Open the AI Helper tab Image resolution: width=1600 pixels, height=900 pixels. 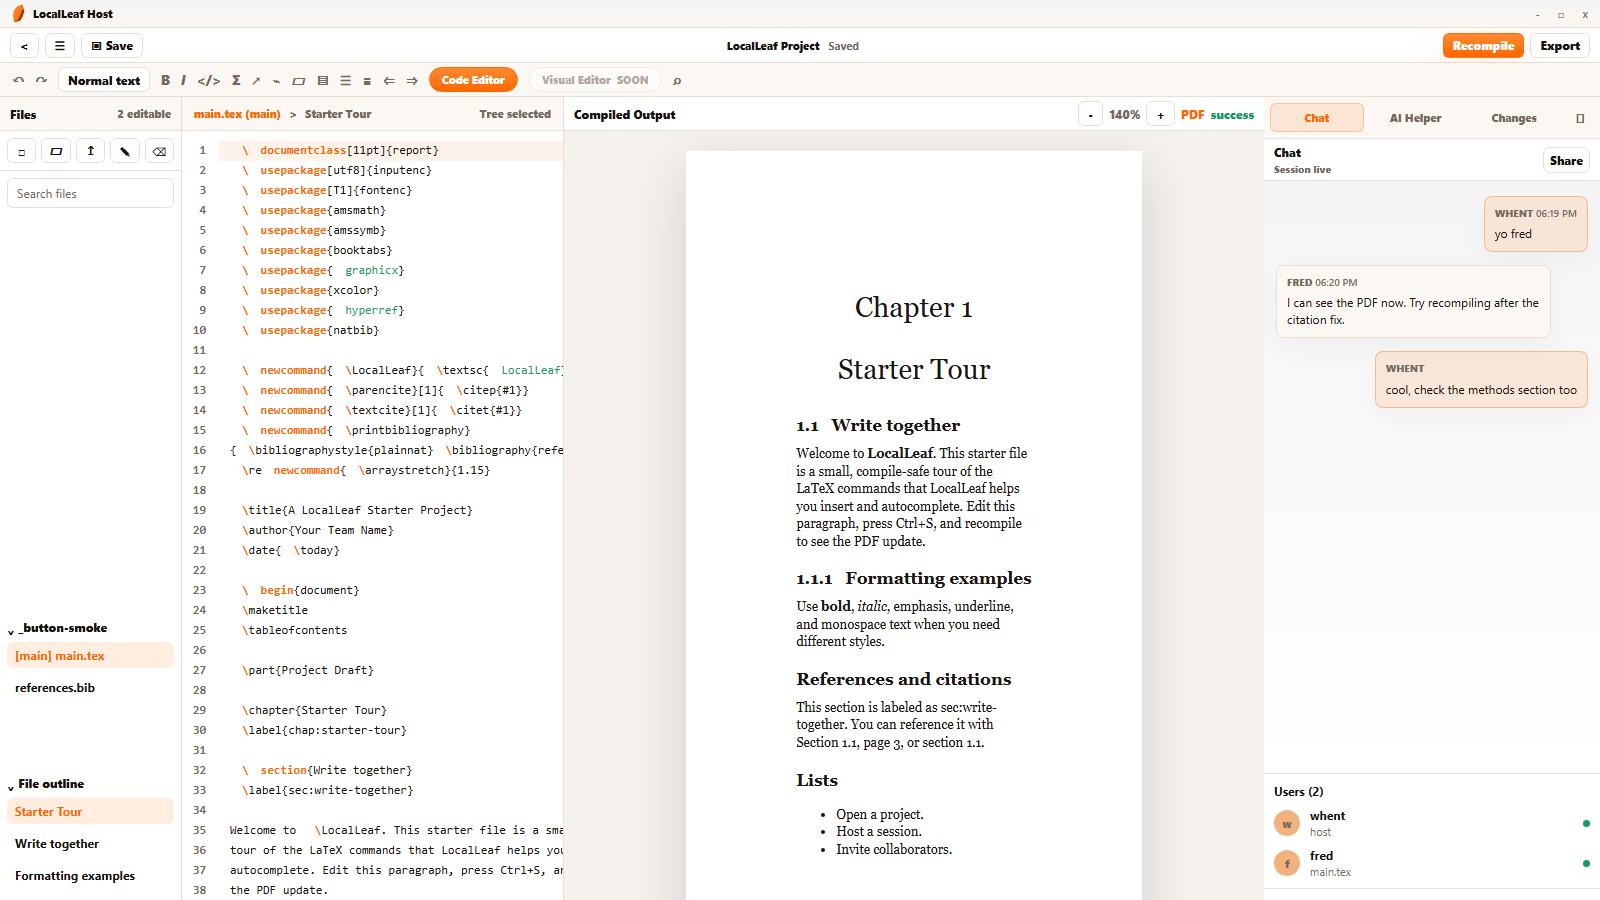pos(1415,118)
